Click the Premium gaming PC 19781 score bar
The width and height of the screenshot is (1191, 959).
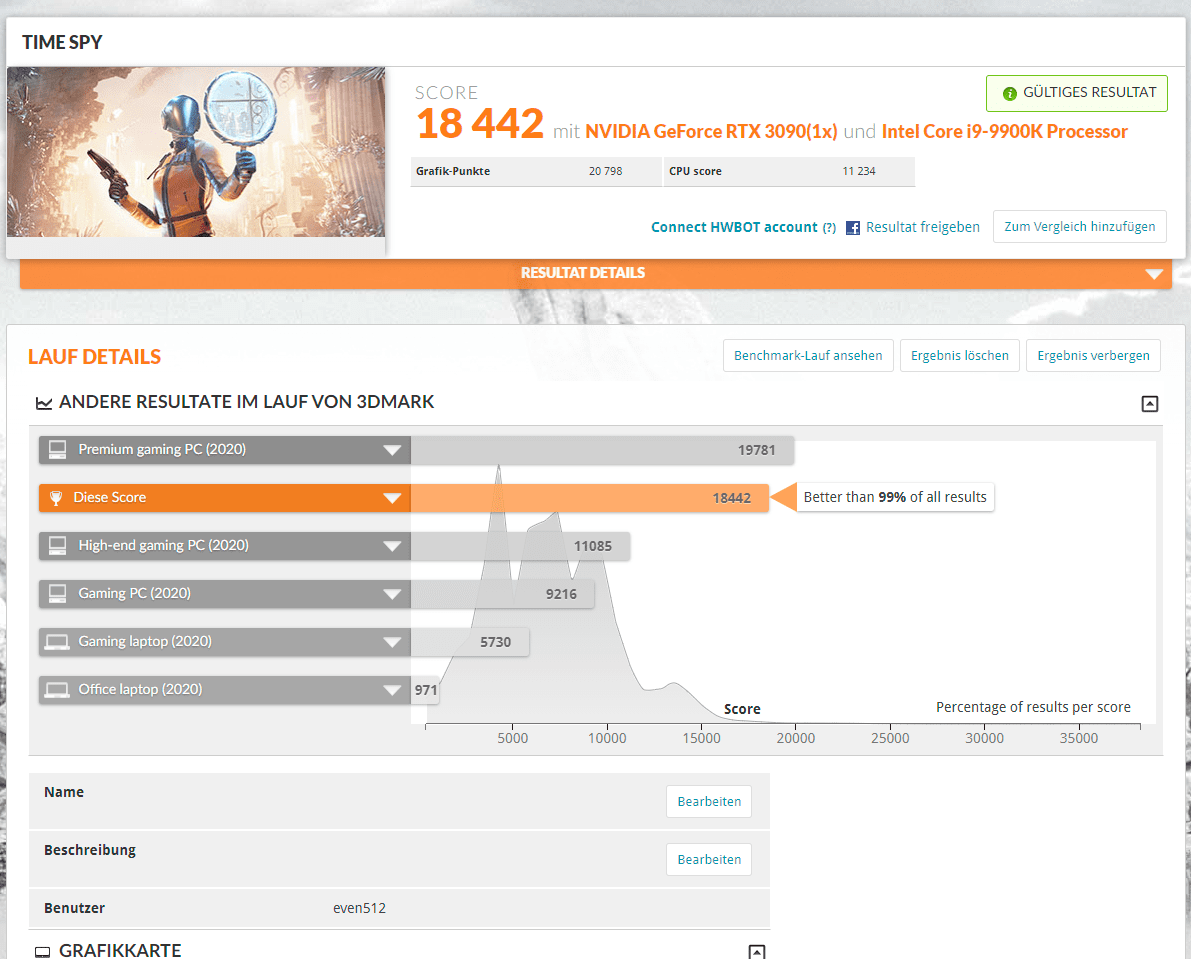(x=602, y=450)
